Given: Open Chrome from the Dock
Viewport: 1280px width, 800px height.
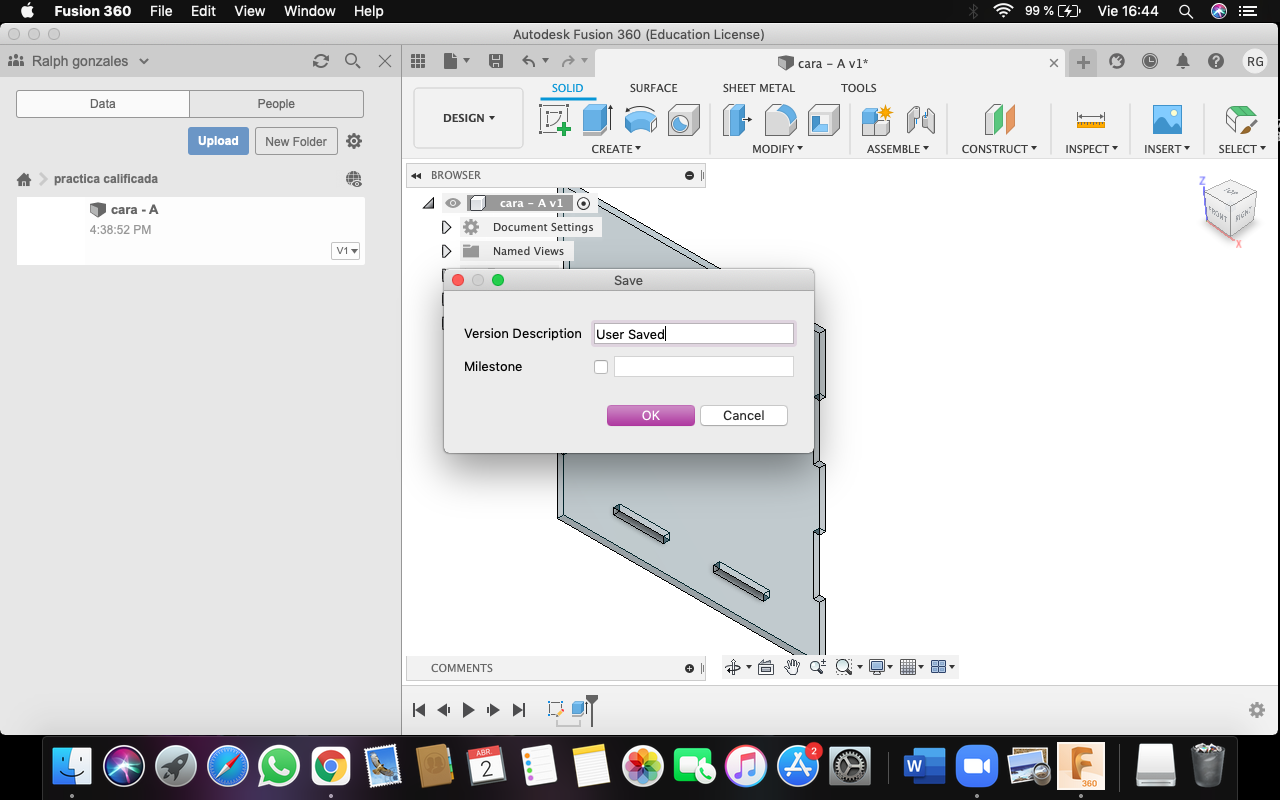Looking at the screenshot, I should click(330, 767).
